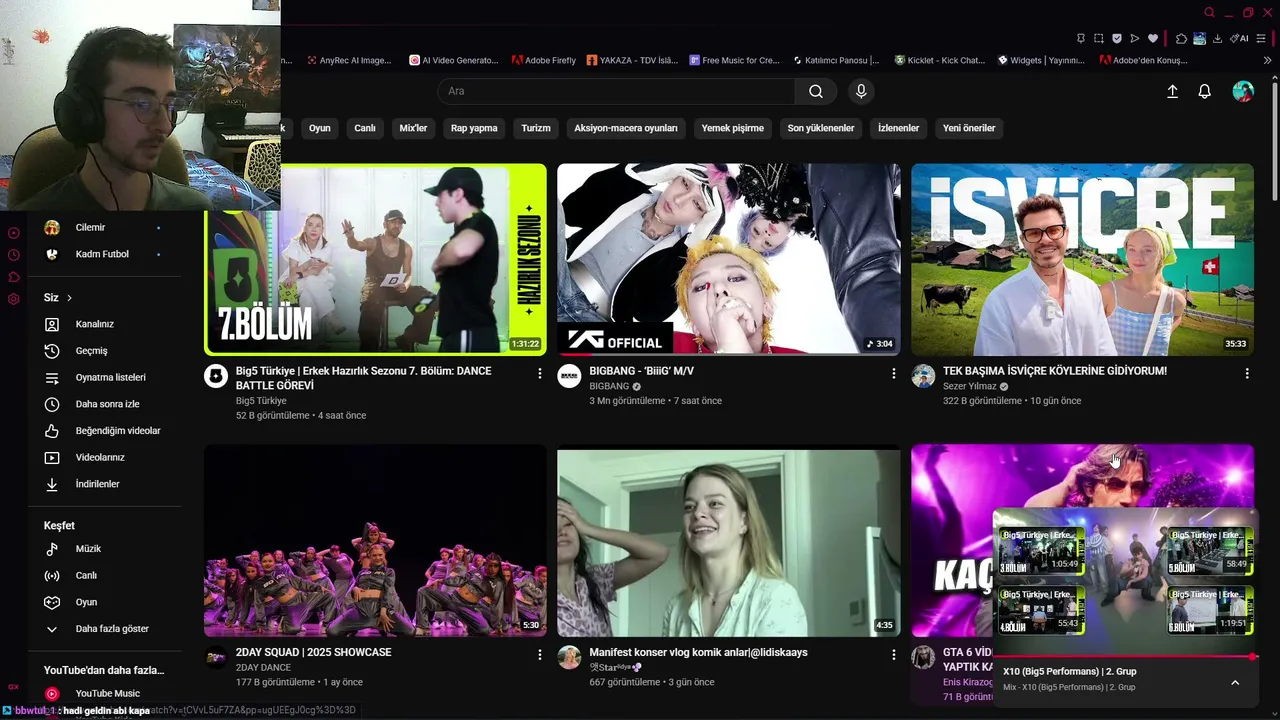Open the Adobe Firefly bookmark
1280x720 pixels.
pos(544,60)
